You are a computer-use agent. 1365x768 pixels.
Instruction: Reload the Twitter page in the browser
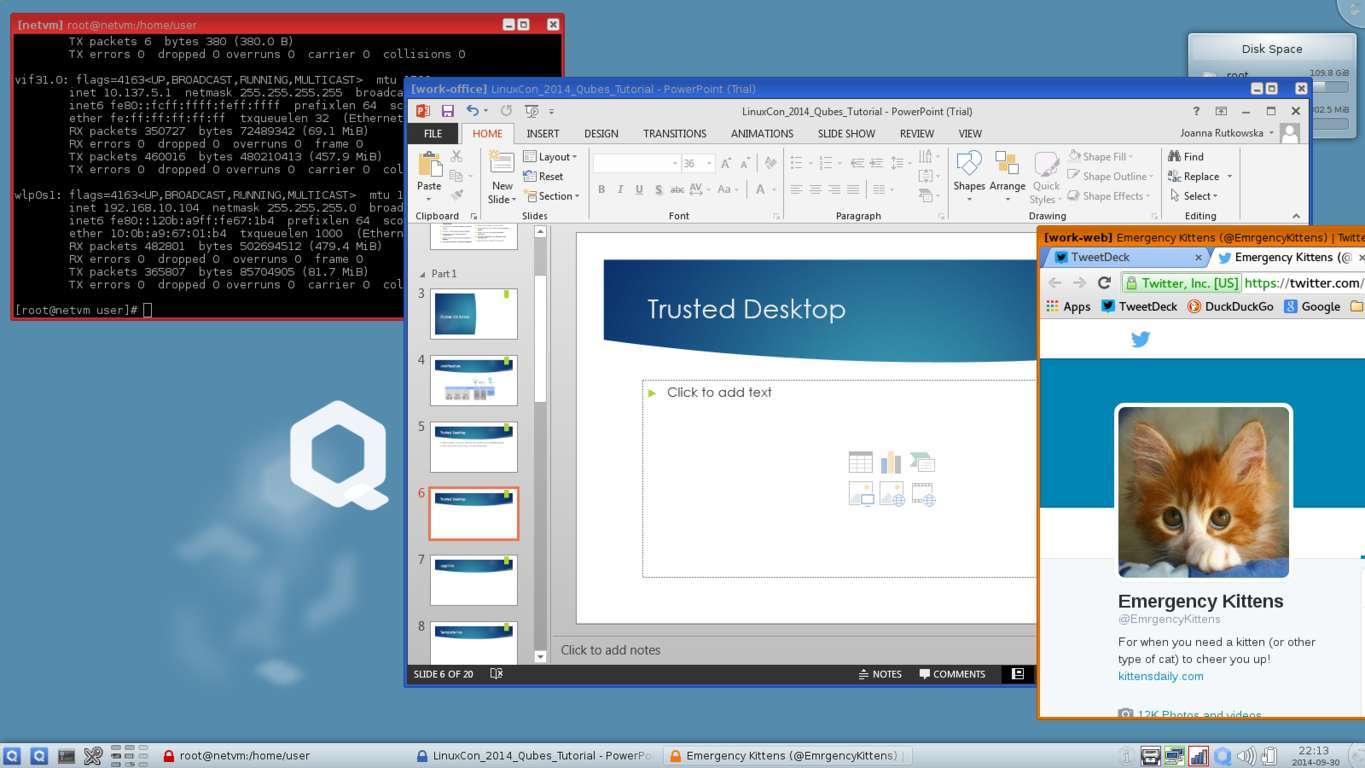(x=1104, y=283)
